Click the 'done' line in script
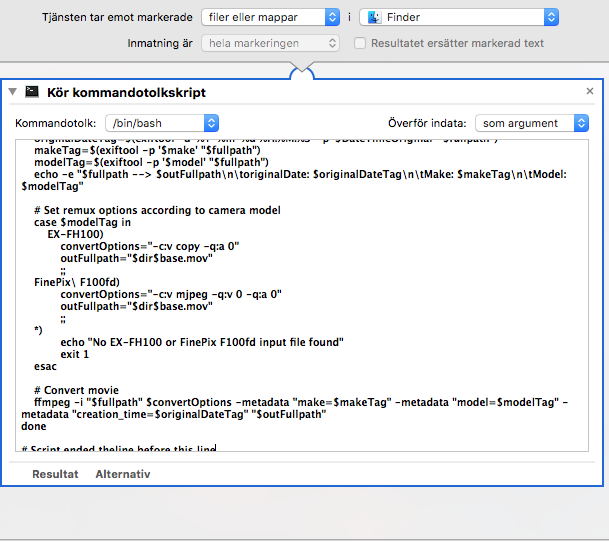609x542 pixels. coord(34,426)
